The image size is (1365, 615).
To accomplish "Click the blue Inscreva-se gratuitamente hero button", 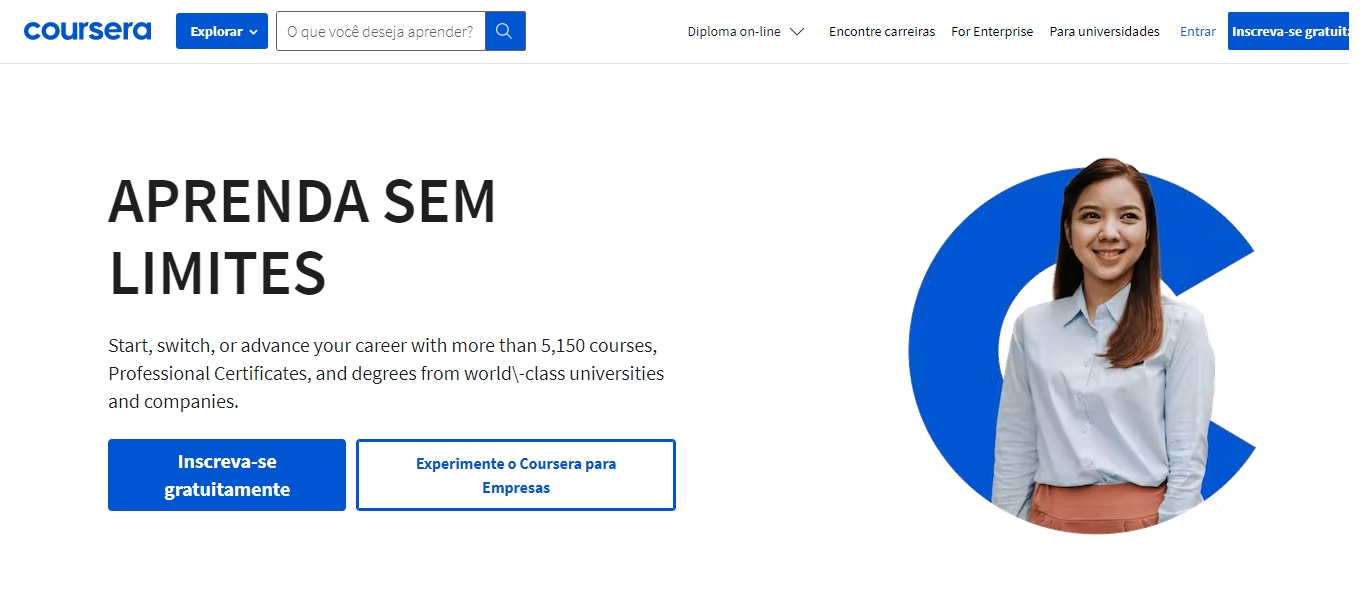I will [x=226, y=474].
